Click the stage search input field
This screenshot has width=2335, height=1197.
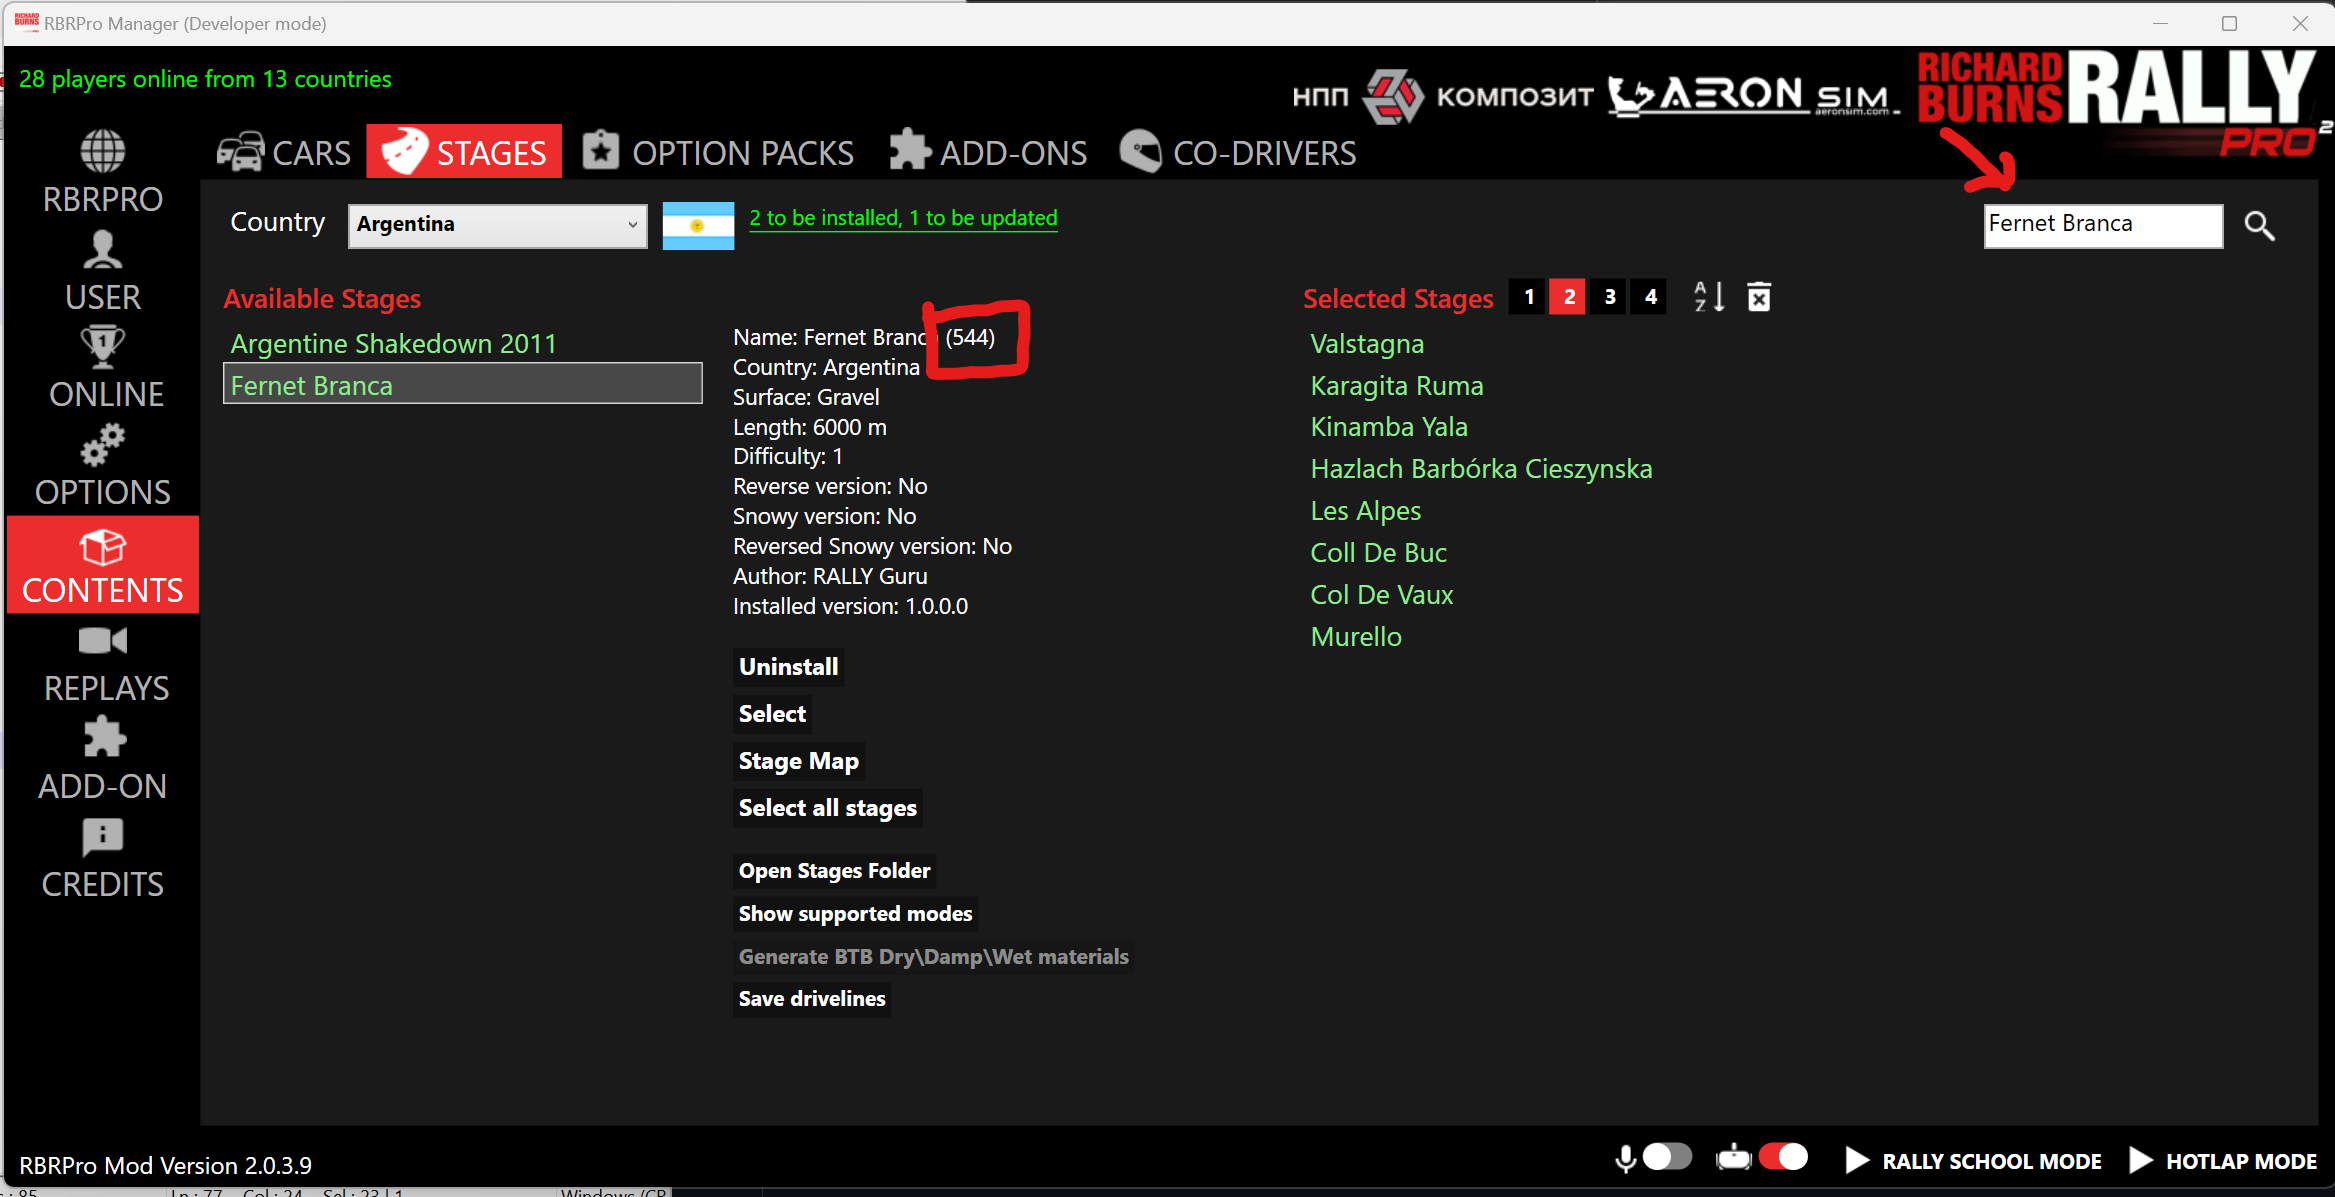(x=2102, y=225)
